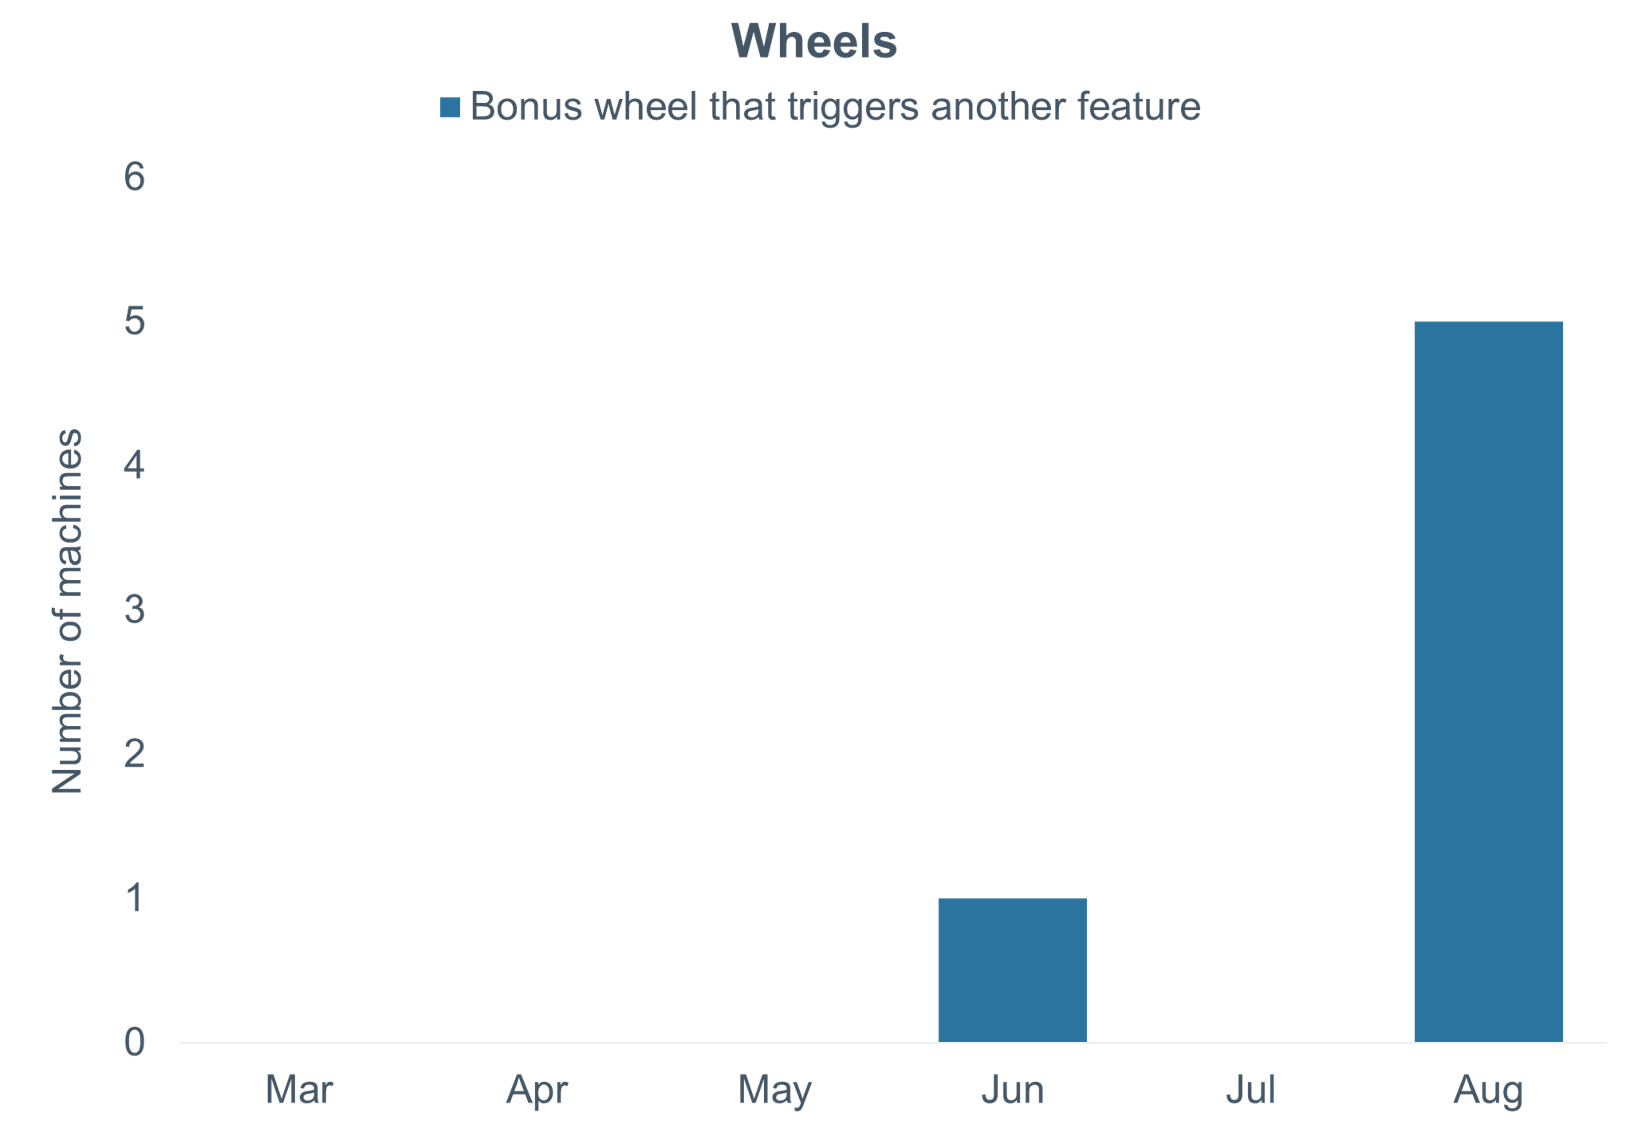Click the y-axis value 6
The width and height of the screenshot is (1630, 1125).
pos(134,177)
